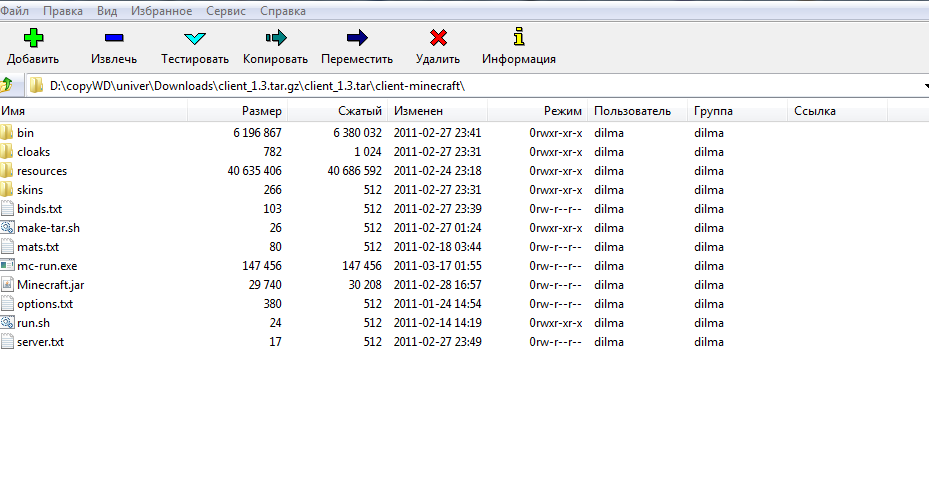Screen dimensions: 929x500
Task: Sort by the Ссылка column header
Action: 838,111
